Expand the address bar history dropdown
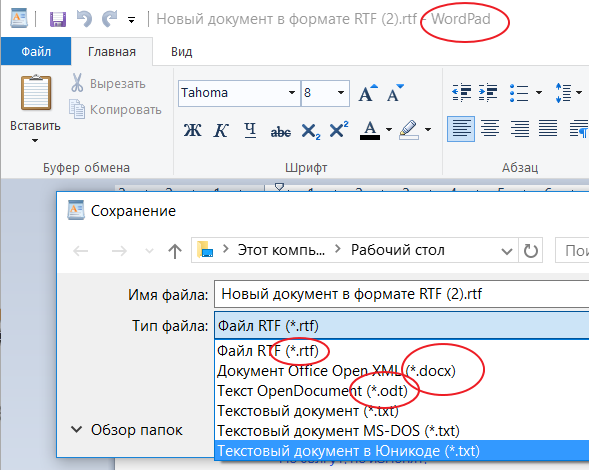The image size is (589, 470). click(x=507, y=251)
